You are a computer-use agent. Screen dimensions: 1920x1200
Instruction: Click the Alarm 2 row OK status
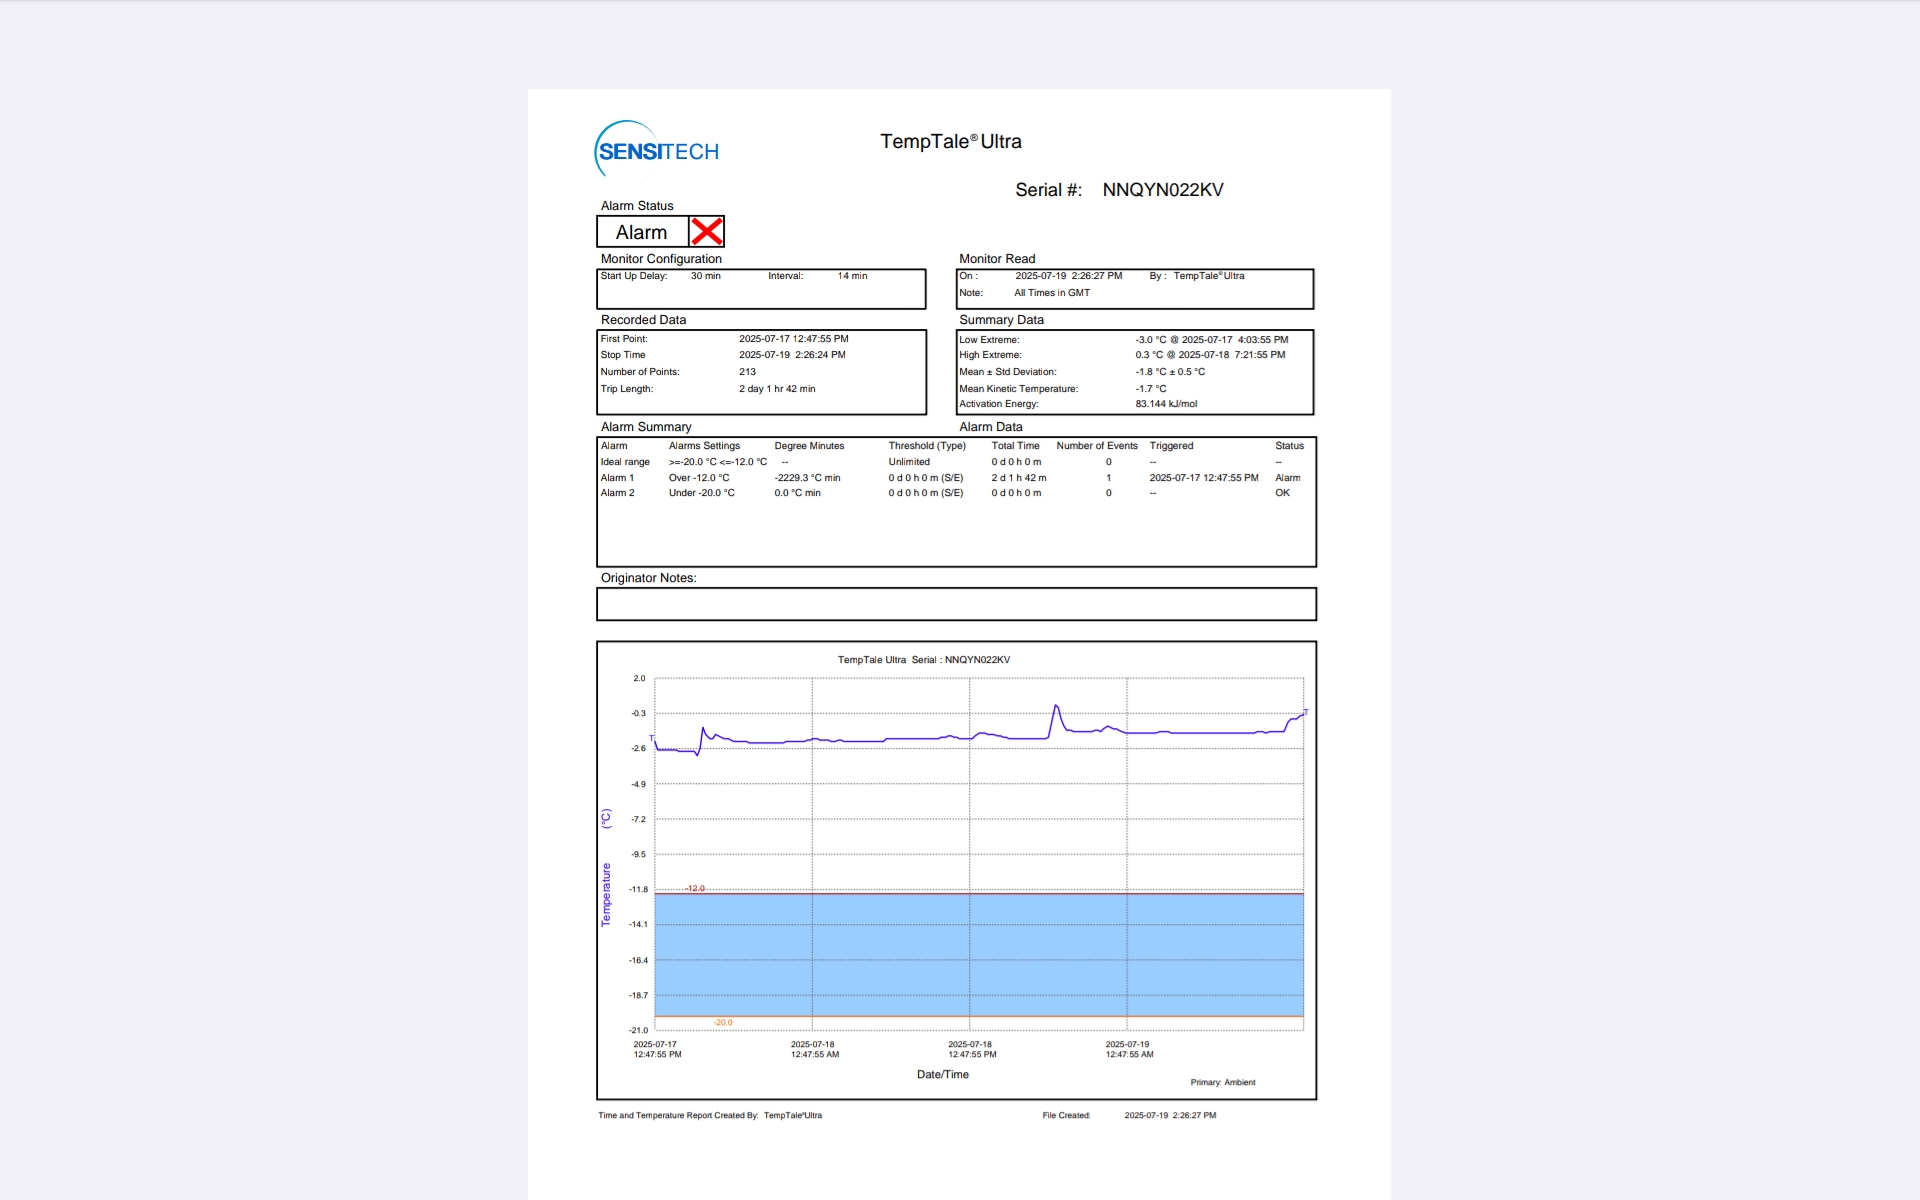[1282, 493]
